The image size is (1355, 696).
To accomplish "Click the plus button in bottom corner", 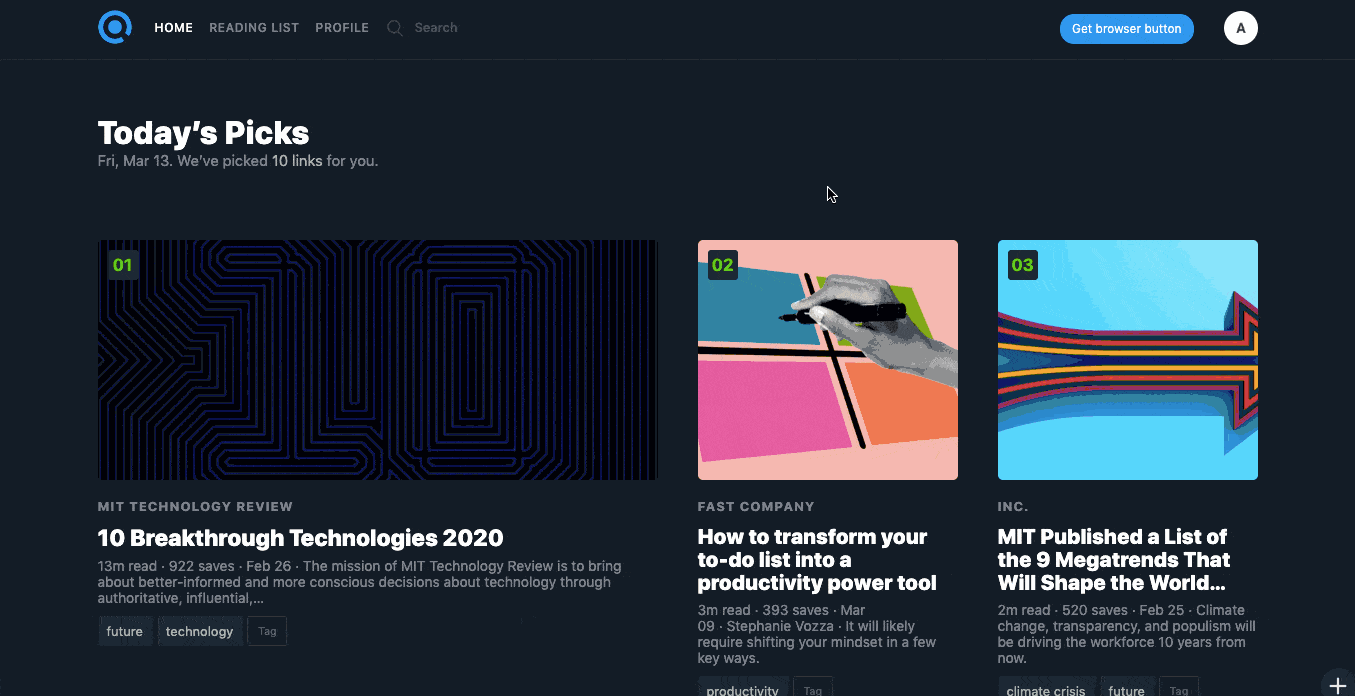I will (1338, 686).
